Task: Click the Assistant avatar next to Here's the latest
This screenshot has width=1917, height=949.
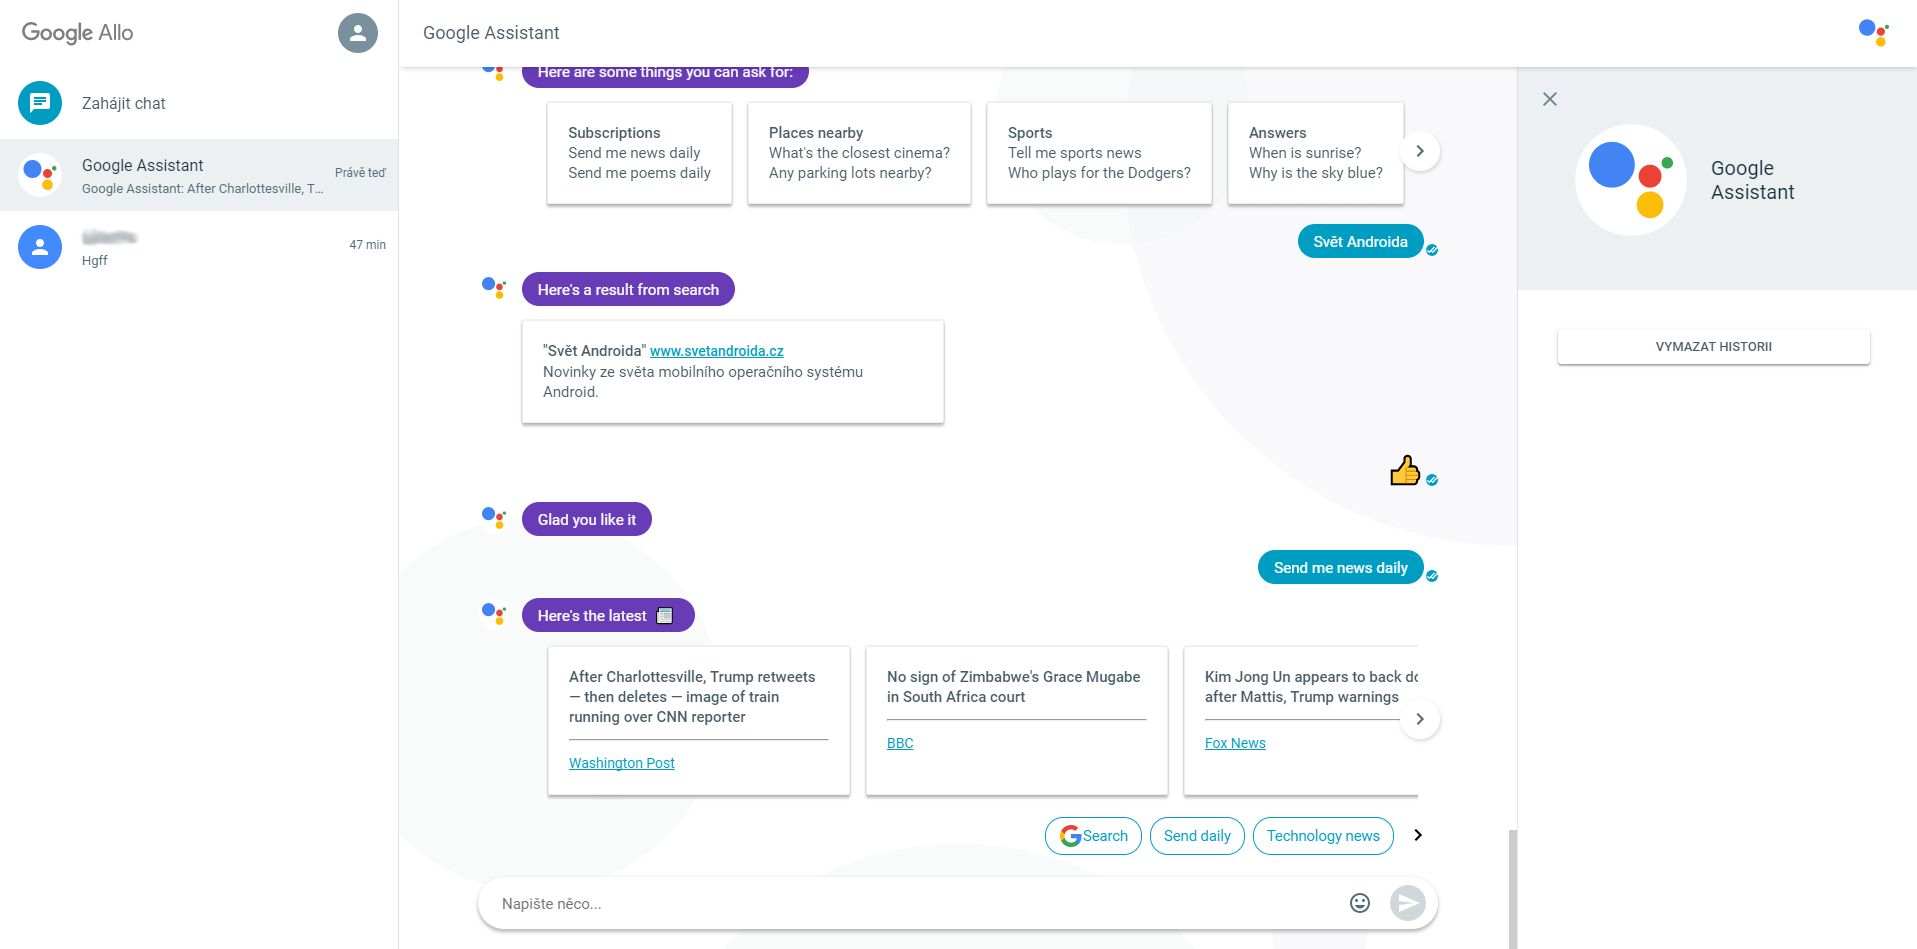Action: (x=494, y=613)
